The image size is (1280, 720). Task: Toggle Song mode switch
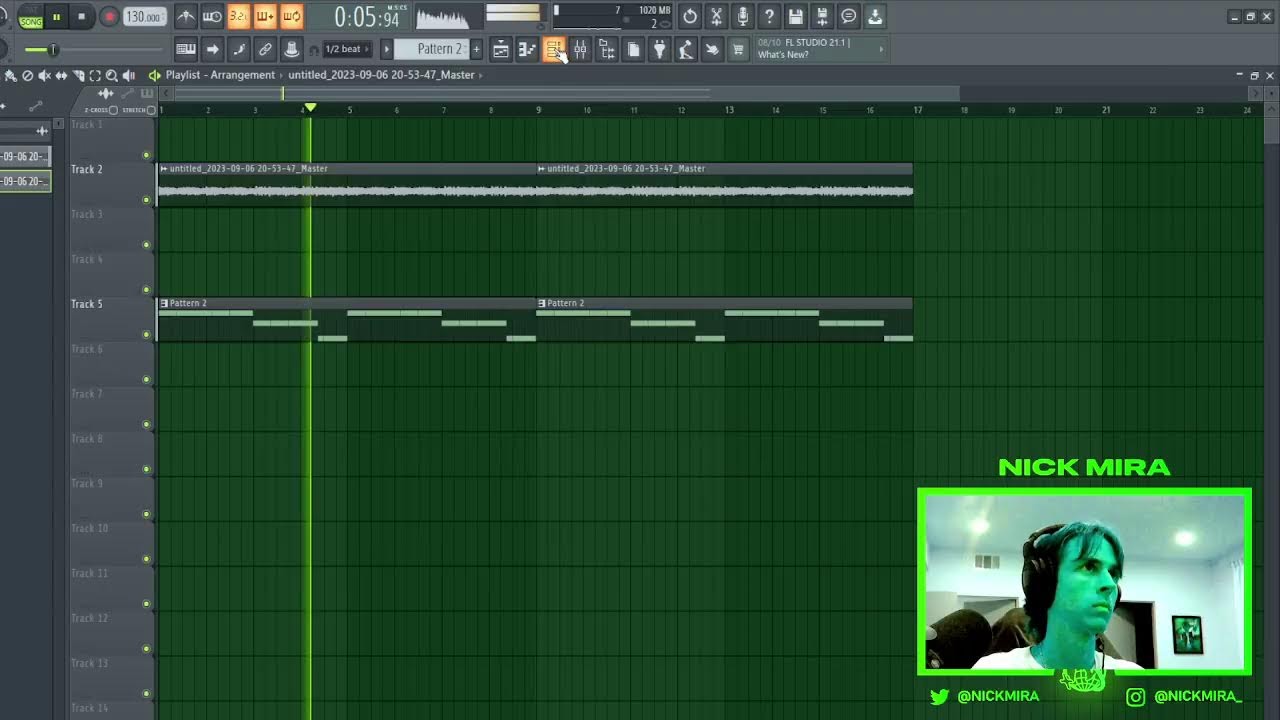[31, 17]
